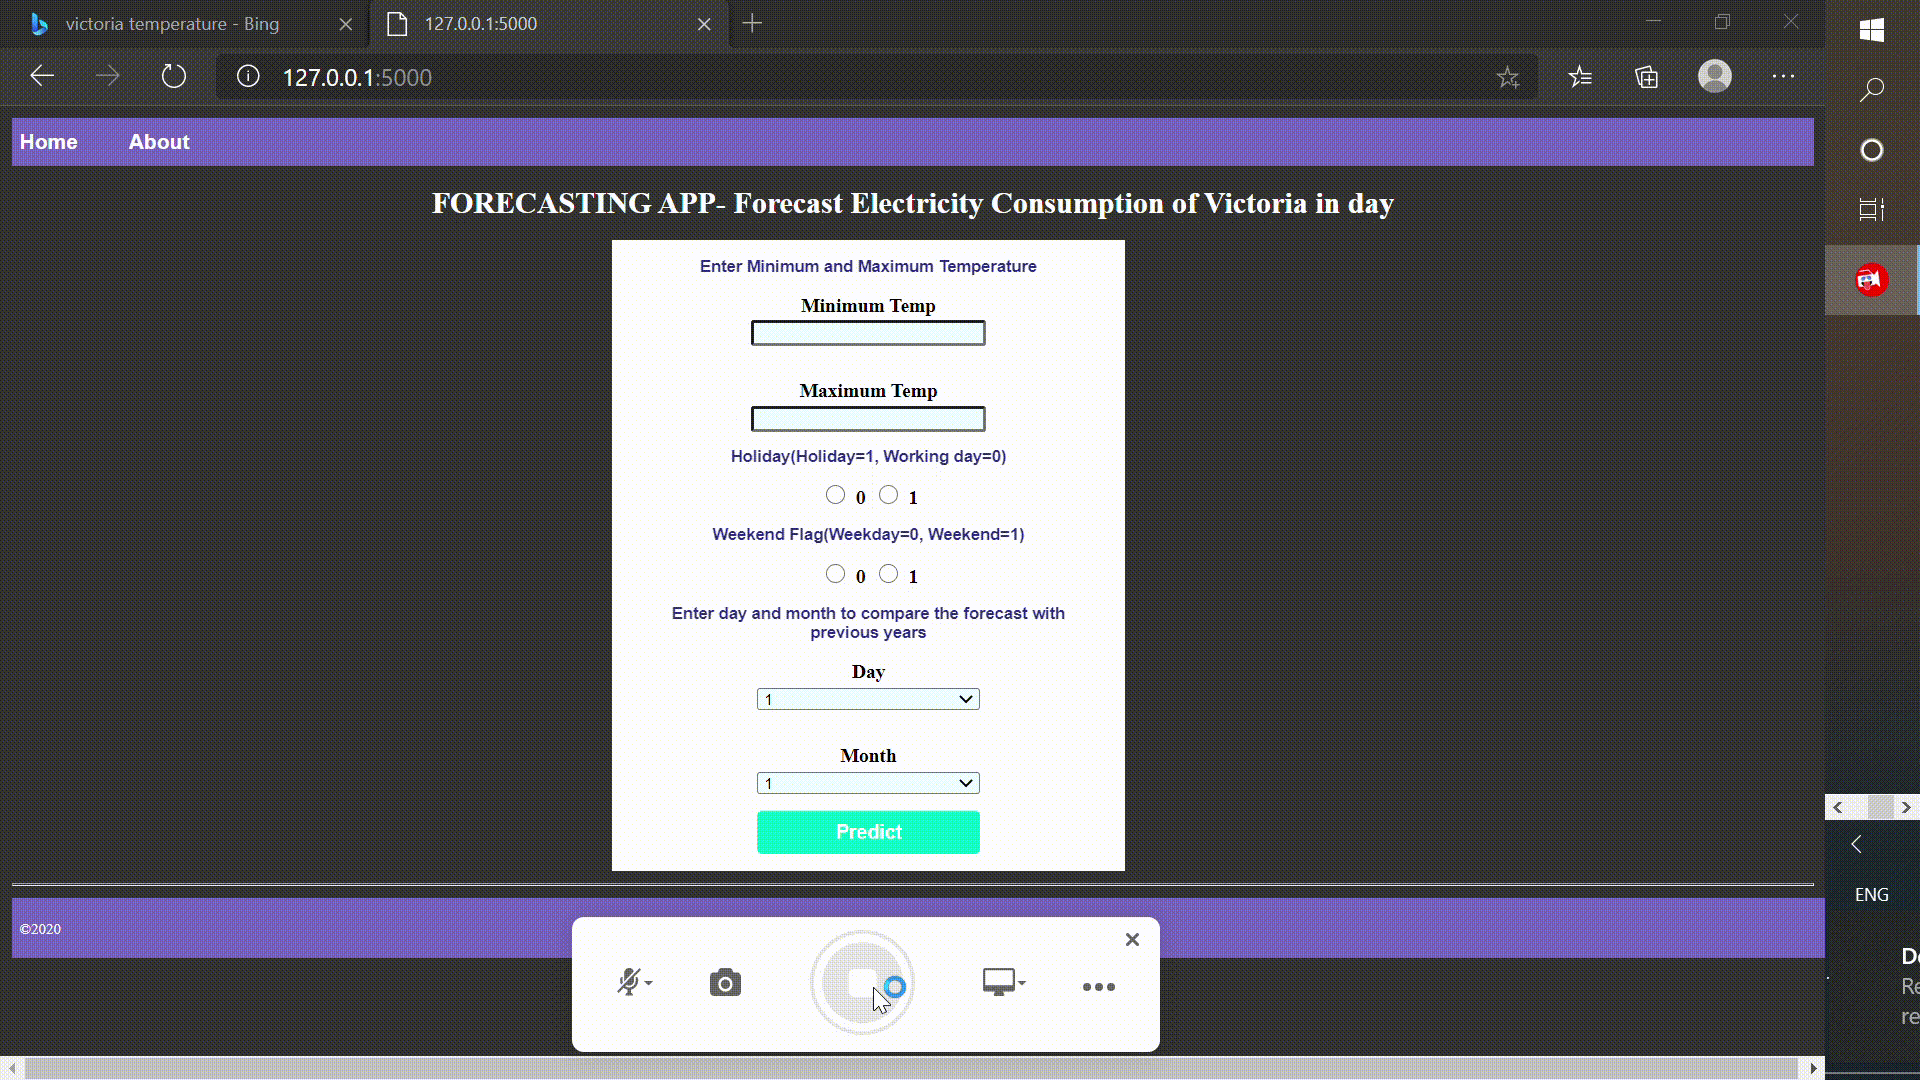Click the Bing search favicon icon
The height and width of the screenshot is (1080, 1920).
[38, 24]
